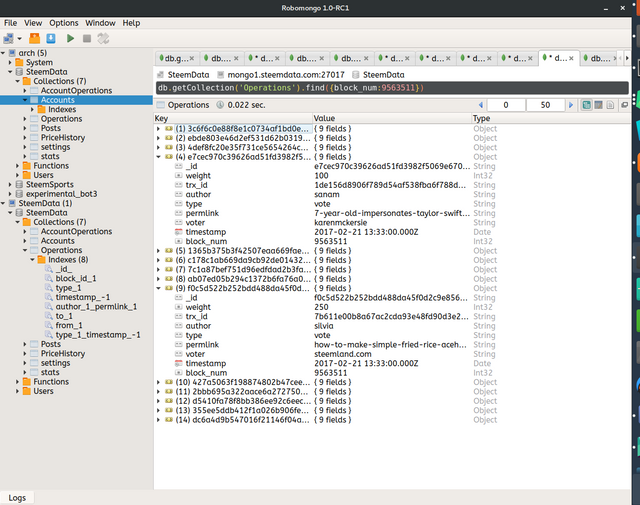Expand result document (1) 3c6f6c0e88f8e1c...
Viewport: 640px width, 505px height.
[158, 129]
